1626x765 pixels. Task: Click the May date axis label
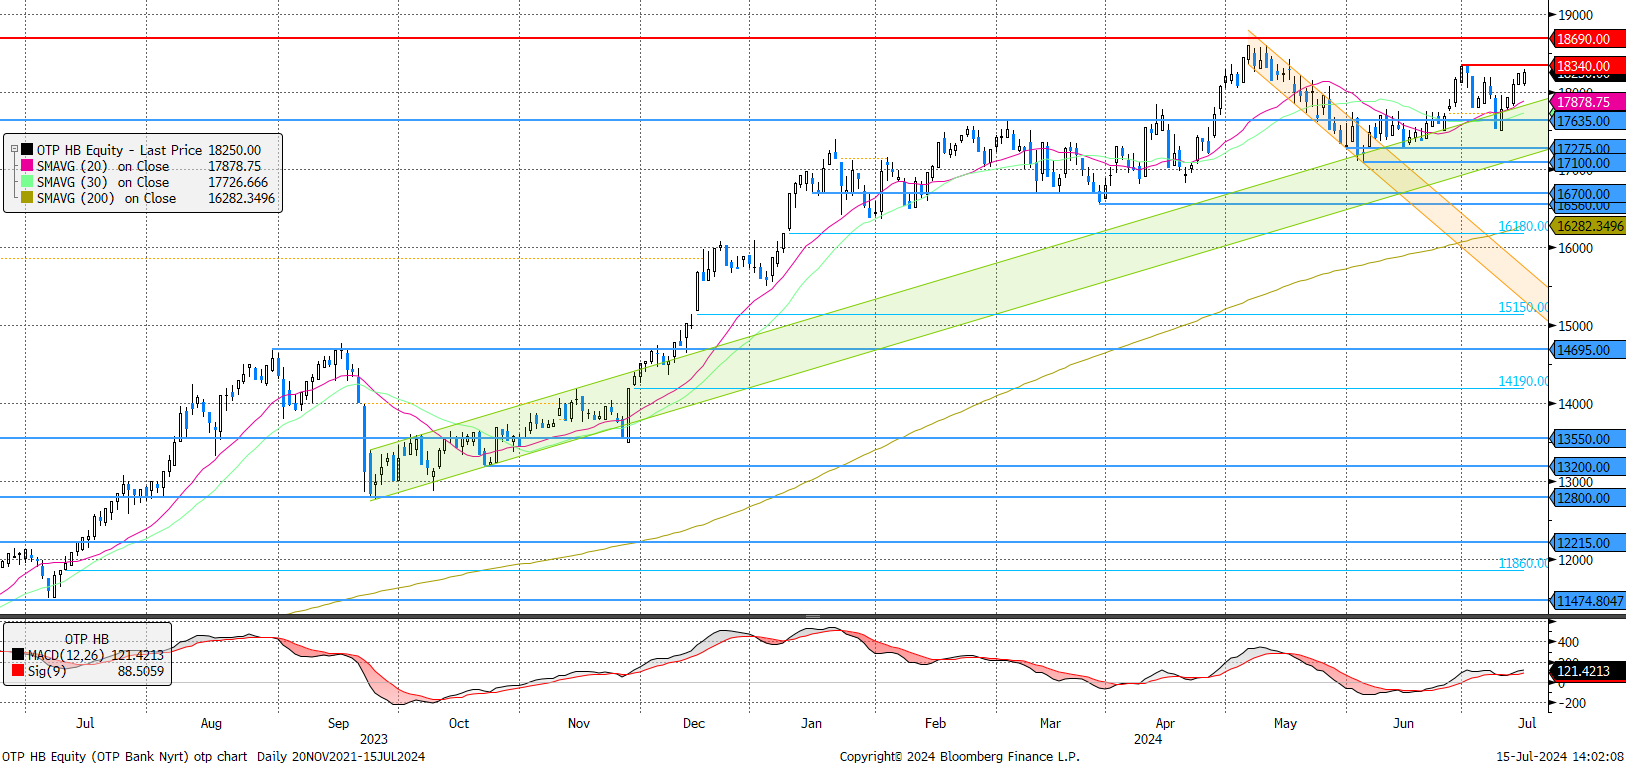point(1285,723)
